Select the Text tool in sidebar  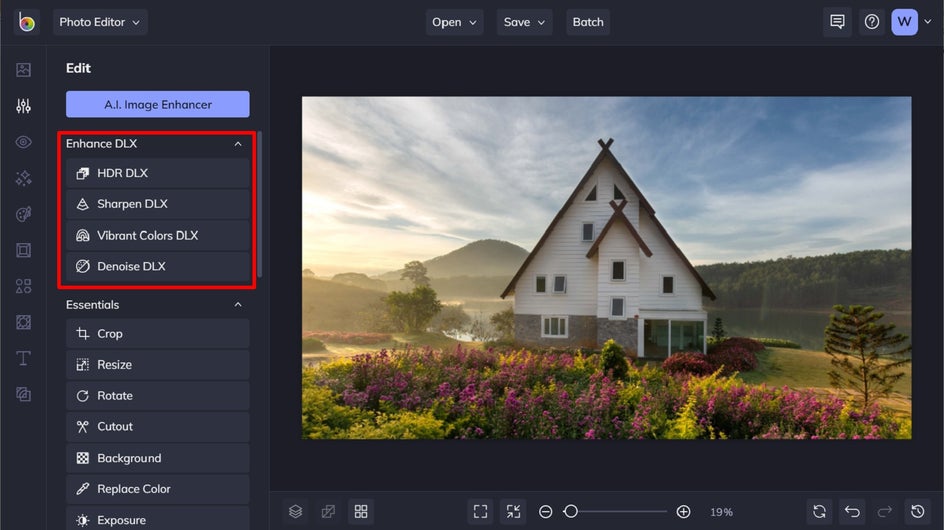point(23,358)
